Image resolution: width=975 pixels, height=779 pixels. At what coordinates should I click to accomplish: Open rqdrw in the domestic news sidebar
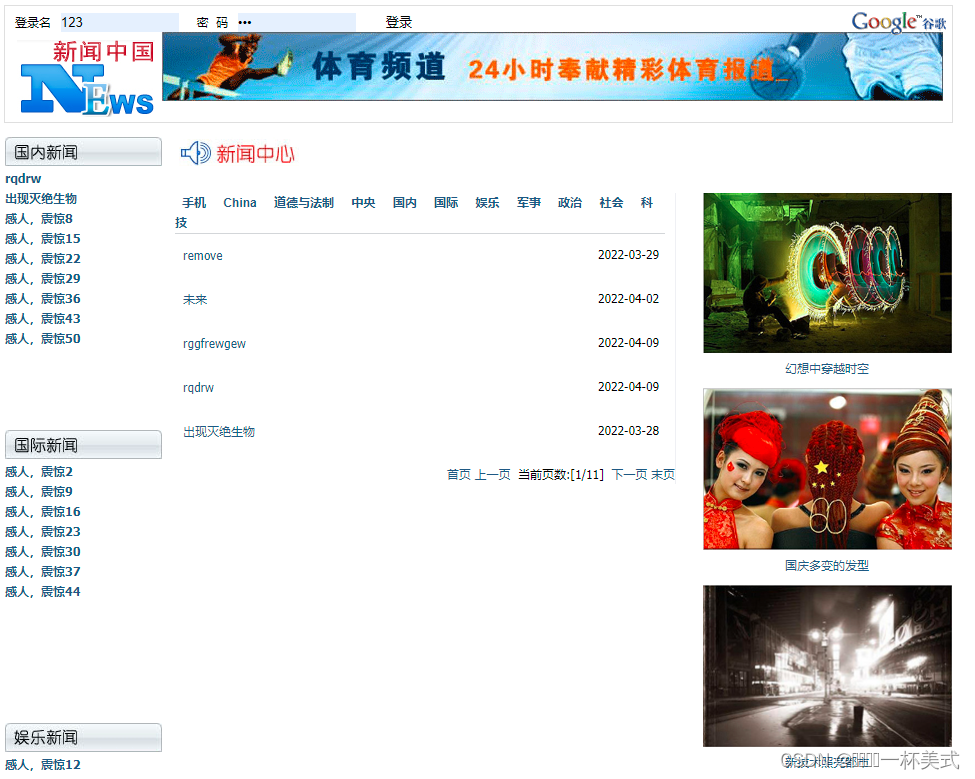click(23, 179)
